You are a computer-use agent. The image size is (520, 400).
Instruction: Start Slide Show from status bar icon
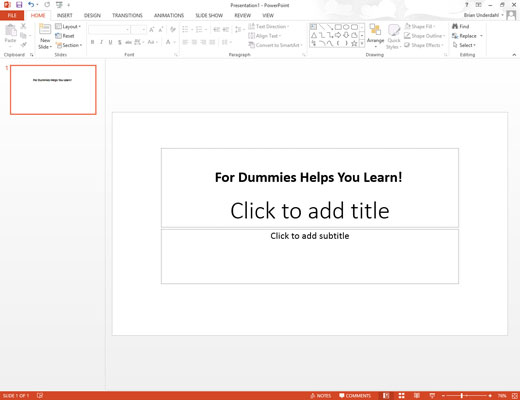point(432,396)
